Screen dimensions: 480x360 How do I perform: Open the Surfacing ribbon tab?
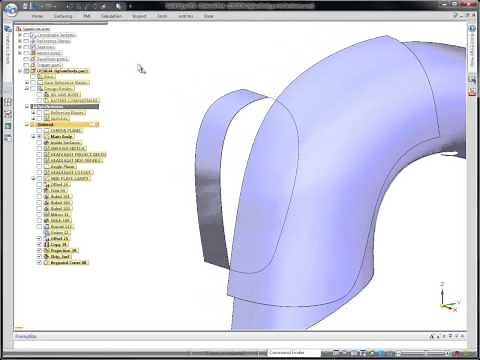[x=63, y=16]
